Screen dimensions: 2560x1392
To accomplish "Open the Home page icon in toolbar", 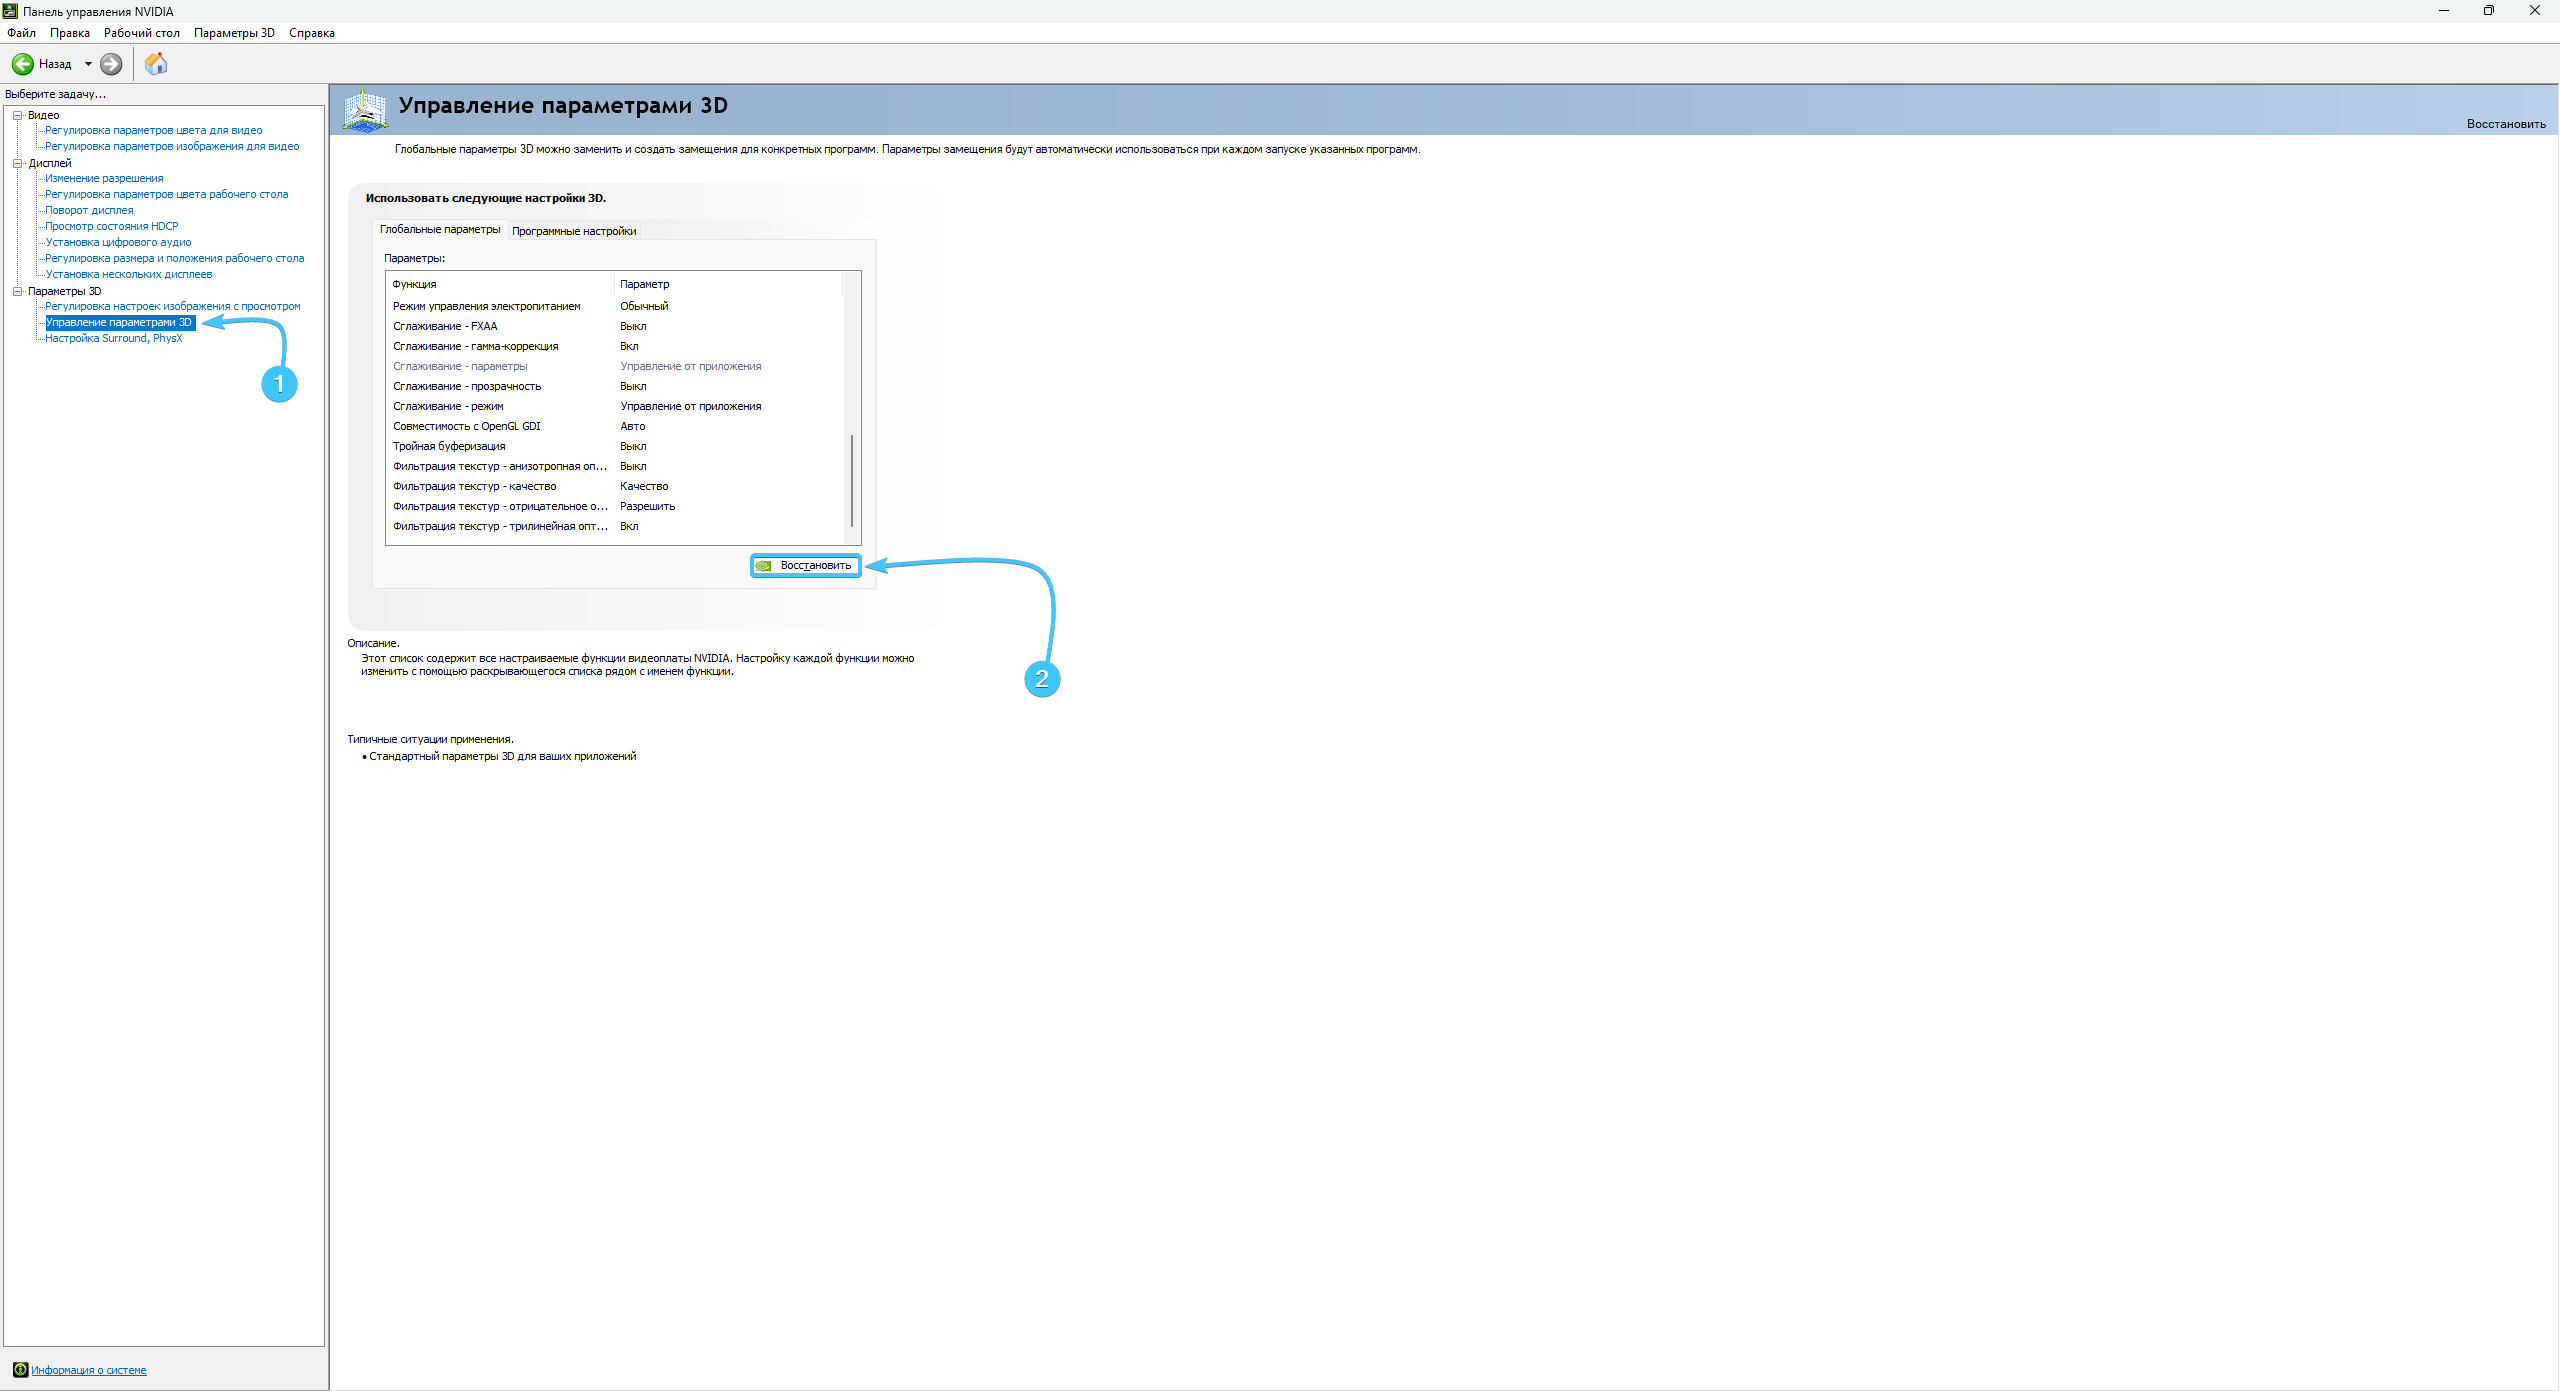I will click(156, 64).
